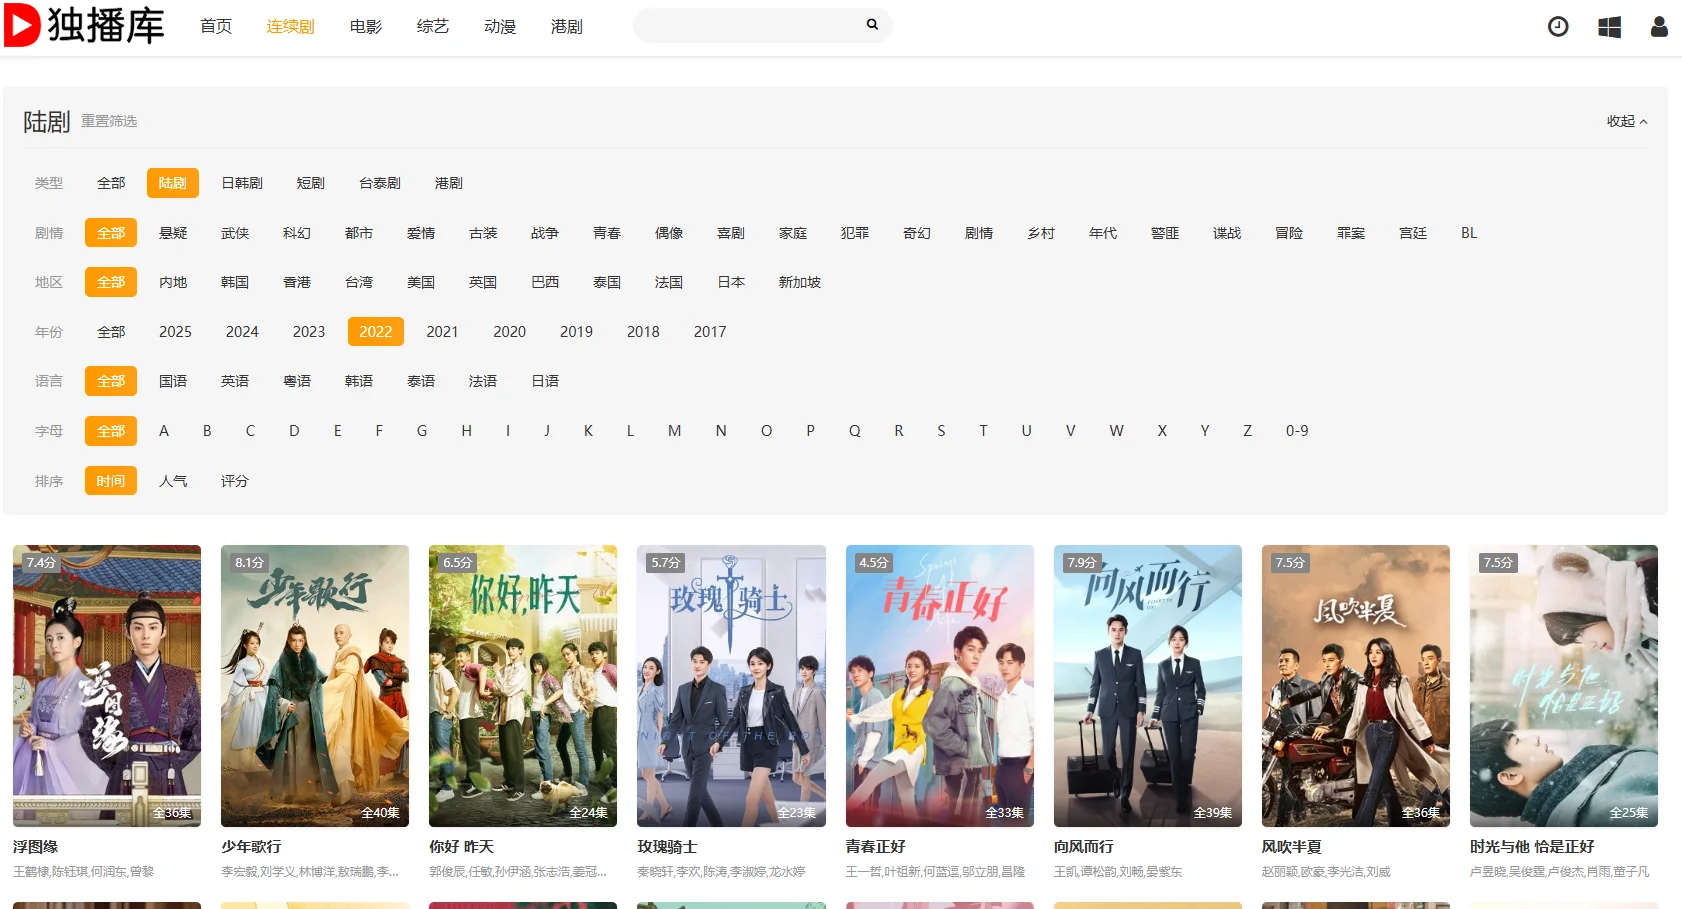The height and width of the screenshot is (909, 1682).
Task: Sort by 人气
Action: tap(173, 481)
